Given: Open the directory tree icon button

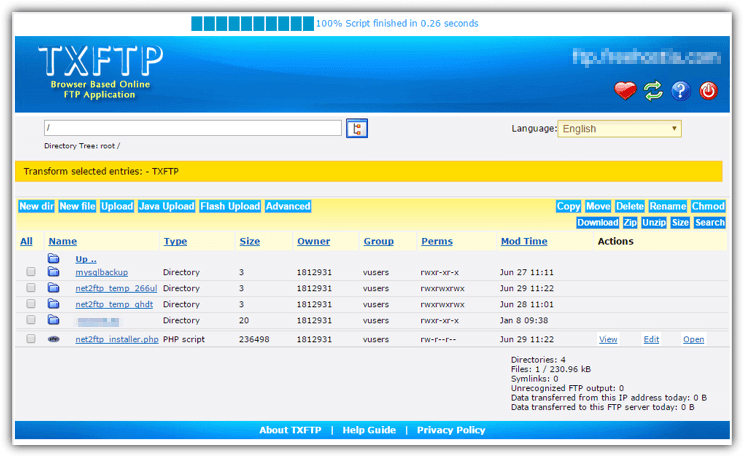Looking at the screenshot, I should (357, 128).
